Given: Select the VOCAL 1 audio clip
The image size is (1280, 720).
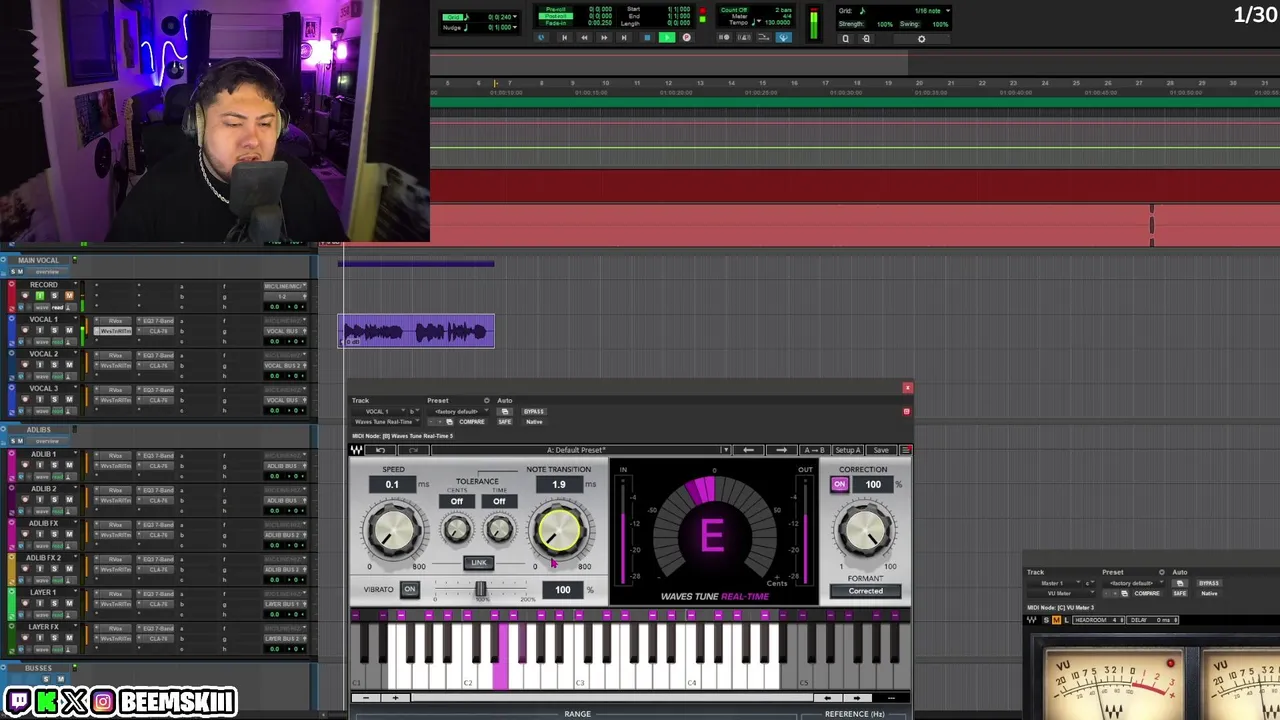Looking at the screenshot, I should pyautogui.click(x=416, y=331).
